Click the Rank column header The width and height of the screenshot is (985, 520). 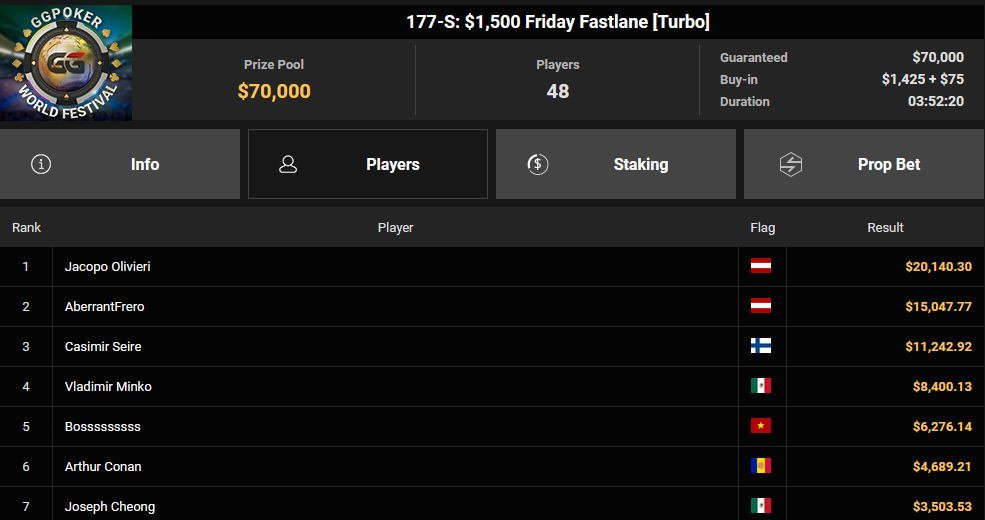point(26,227)
